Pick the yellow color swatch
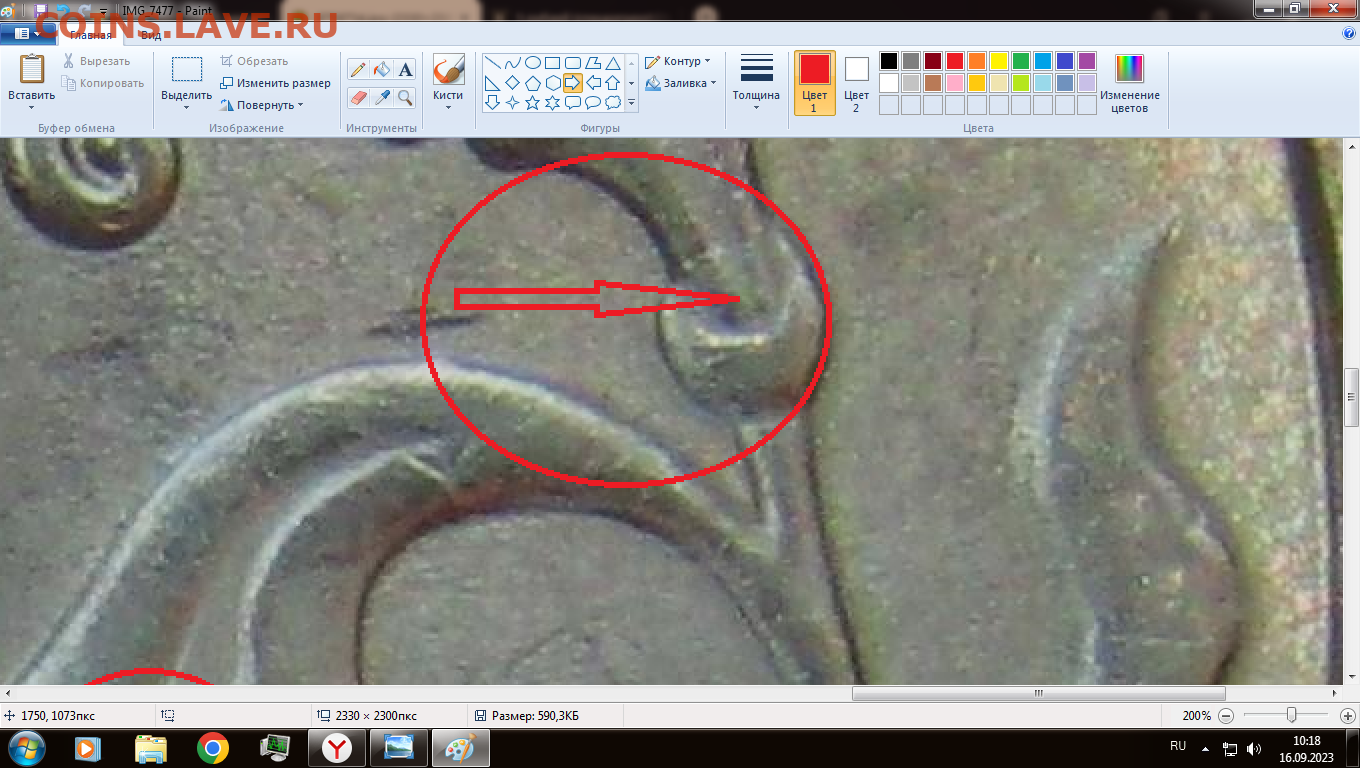The height and width of the screenshot is (768, 1360). point(999,61)
